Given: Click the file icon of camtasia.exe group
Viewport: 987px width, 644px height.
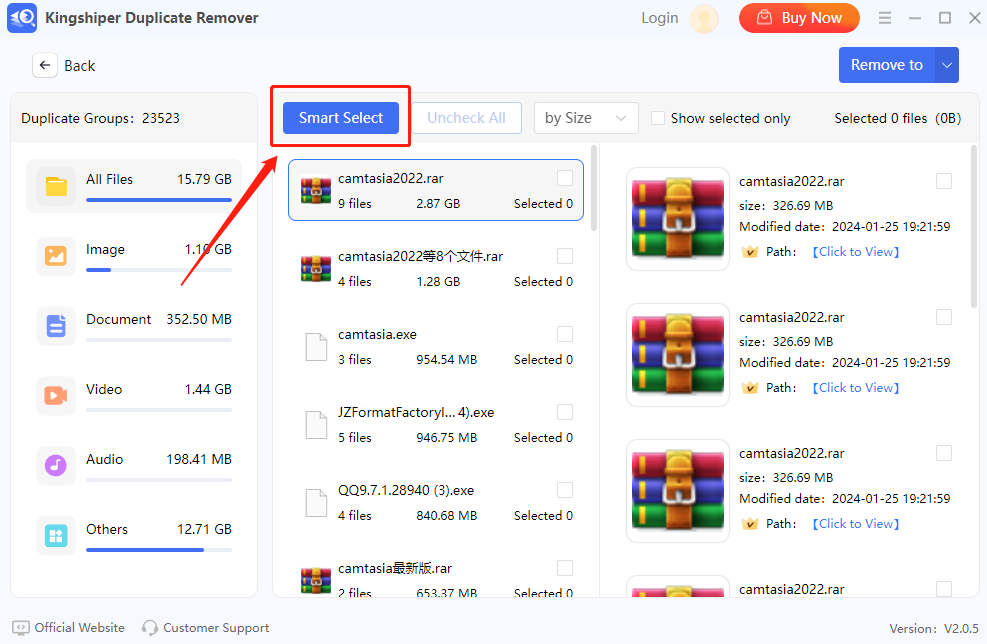Looking at the screenshot, I should [x=316, y=347].
